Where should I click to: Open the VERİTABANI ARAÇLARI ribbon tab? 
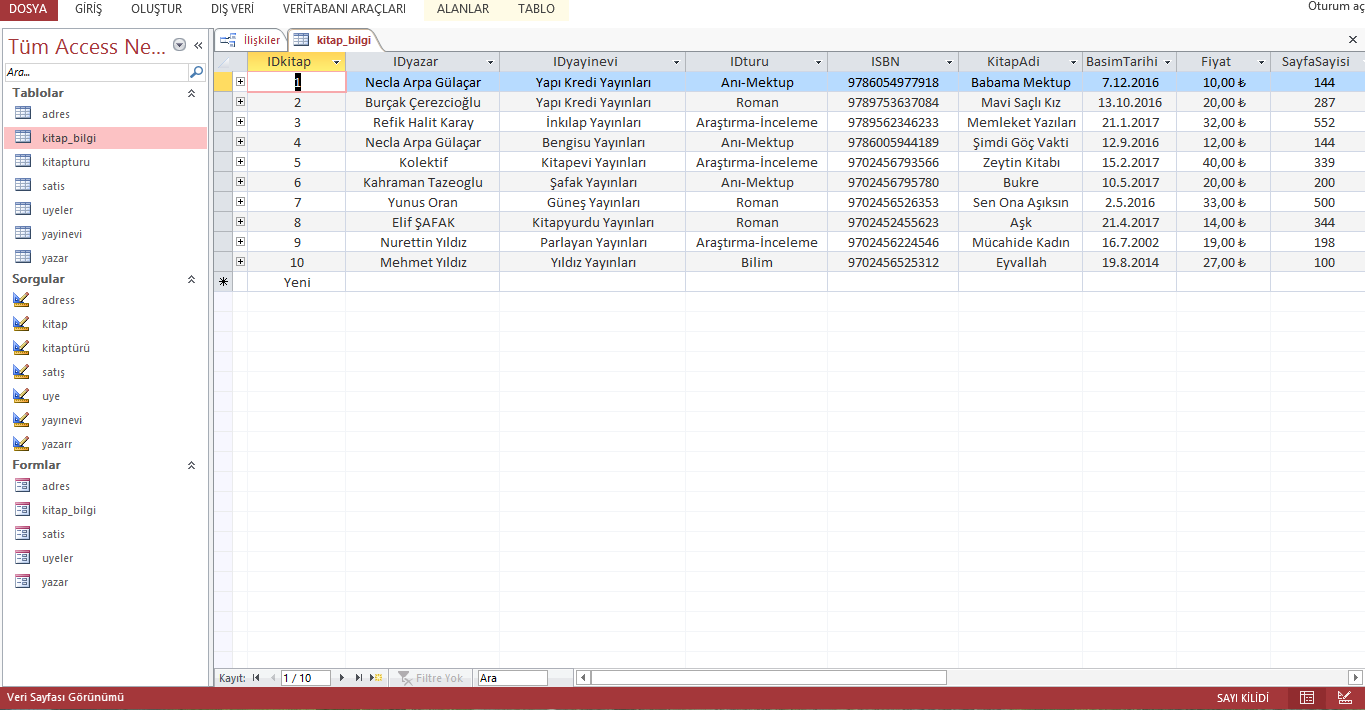(344, 9)
